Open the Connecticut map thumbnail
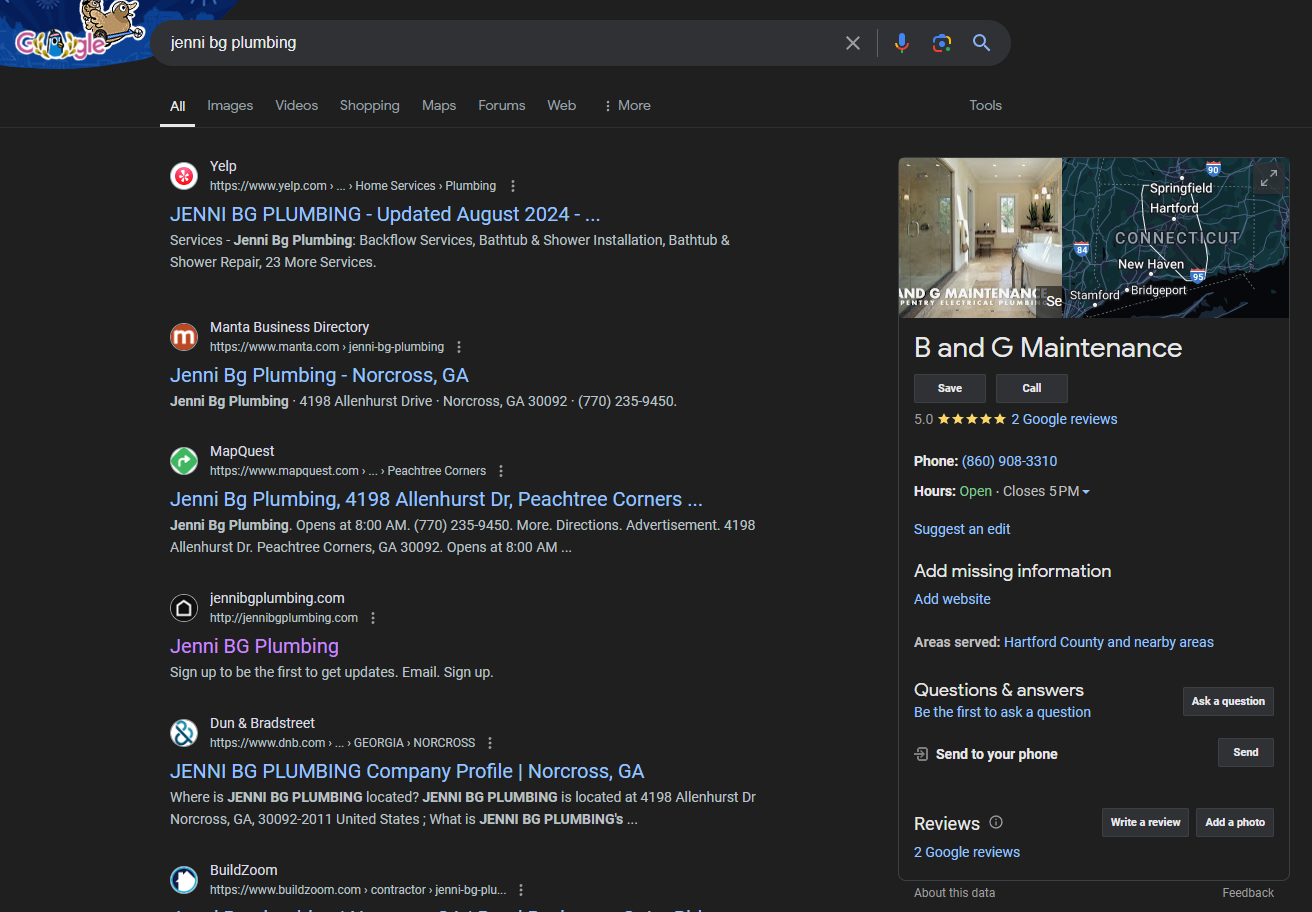The width and height of the screenshot is (1312, 912). click(1176, 238)
